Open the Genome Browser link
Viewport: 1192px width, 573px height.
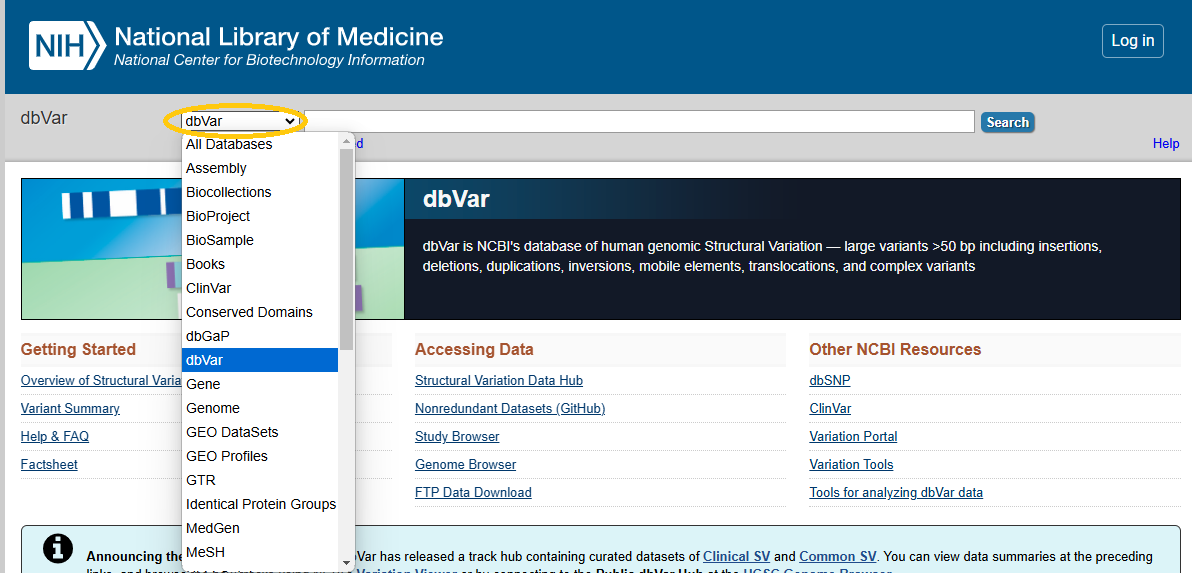465,464
